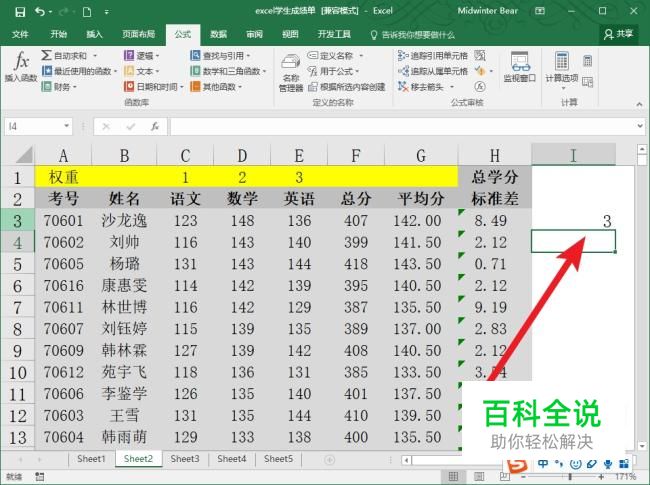The height and width of the screenshot is (485, 650).
Task: Switch to the Data ribbon tab
Action: click(218, 34)
